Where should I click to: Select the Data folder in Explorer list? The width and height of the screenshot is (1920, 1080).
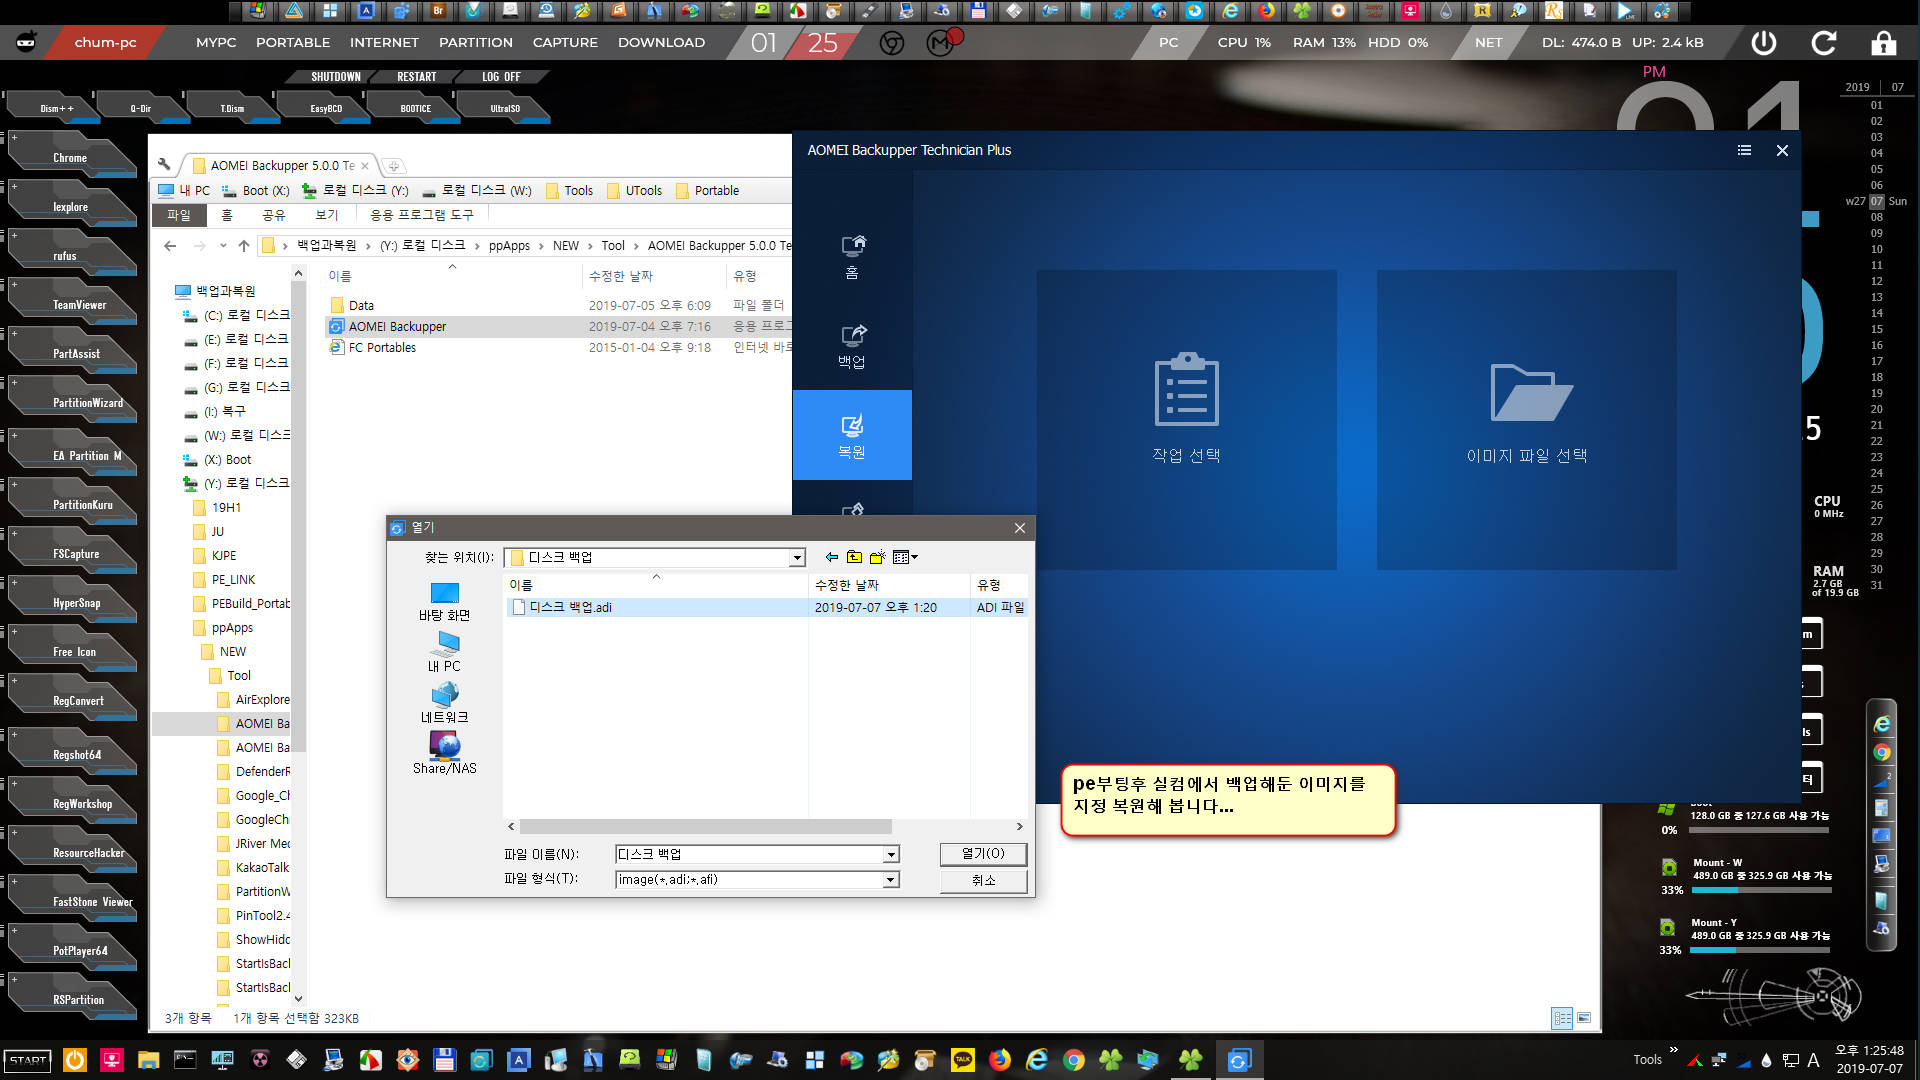pos(361,306)
